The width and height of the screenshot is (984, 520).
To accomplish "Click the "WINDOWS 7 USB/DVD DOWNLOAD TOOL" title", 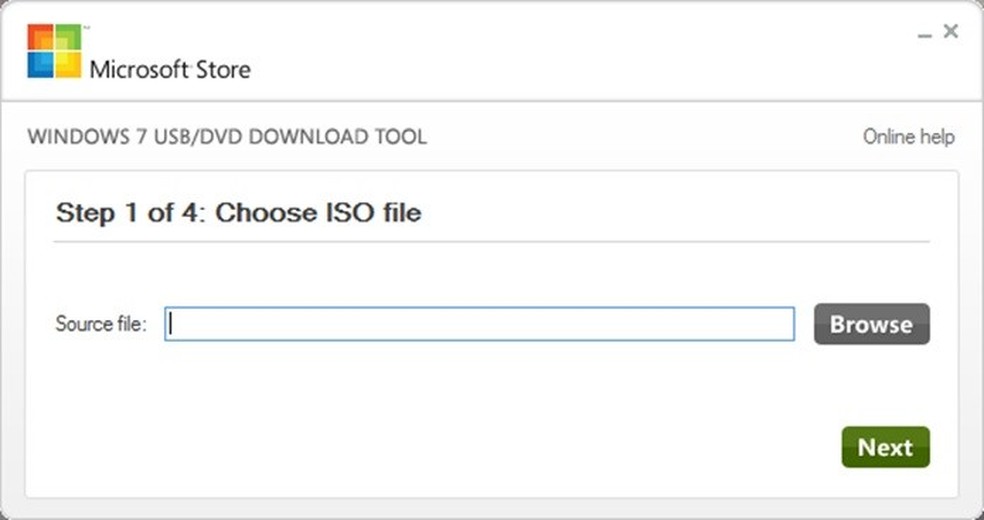I will (227, 137).
